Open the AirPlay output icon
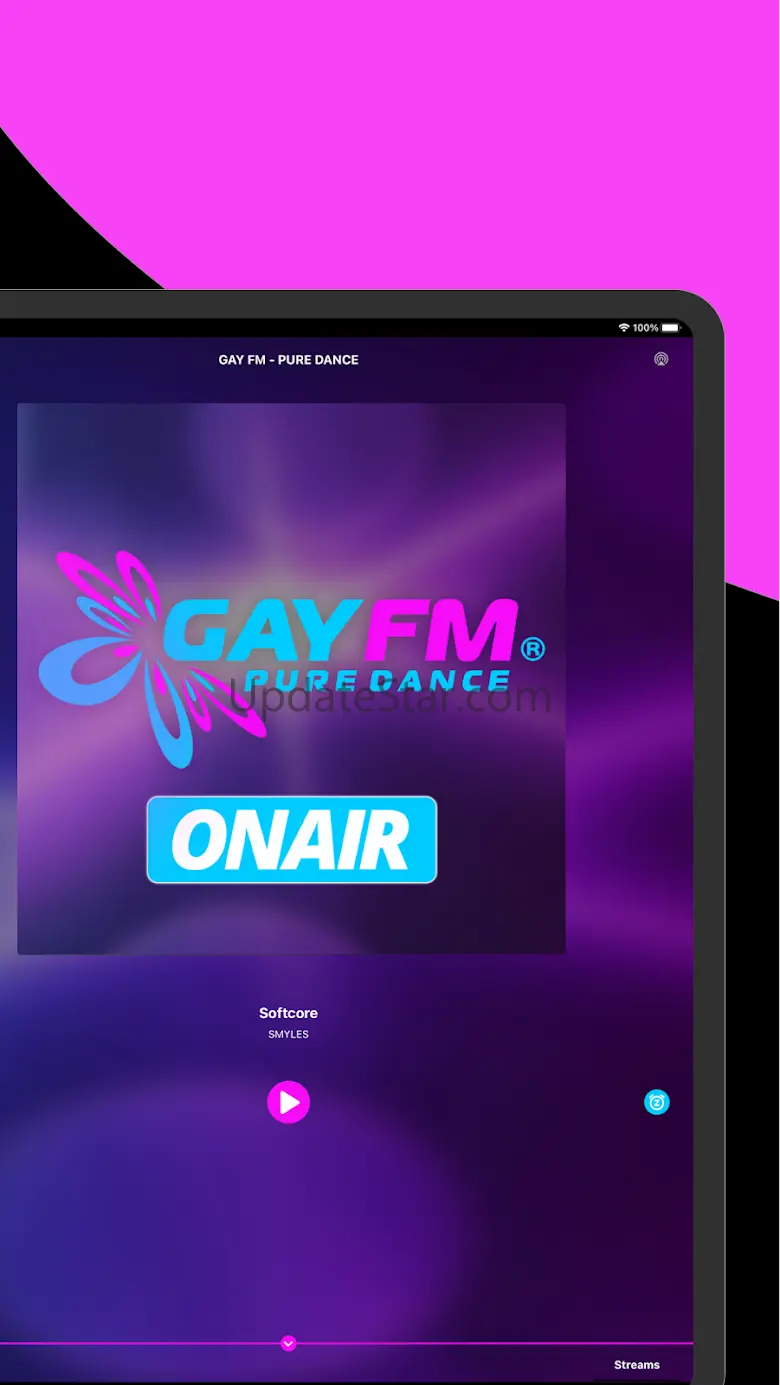 pyautogui.click(x=661, y=359)
